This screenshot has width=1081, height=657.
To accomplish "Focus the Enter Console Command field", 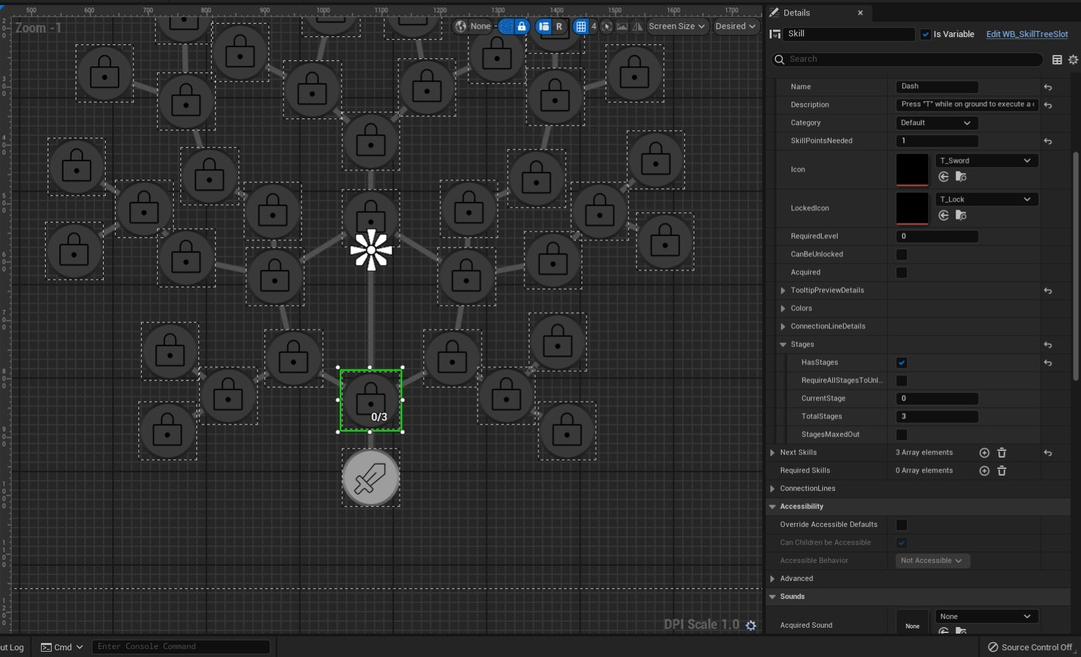I will click(181, 647).
